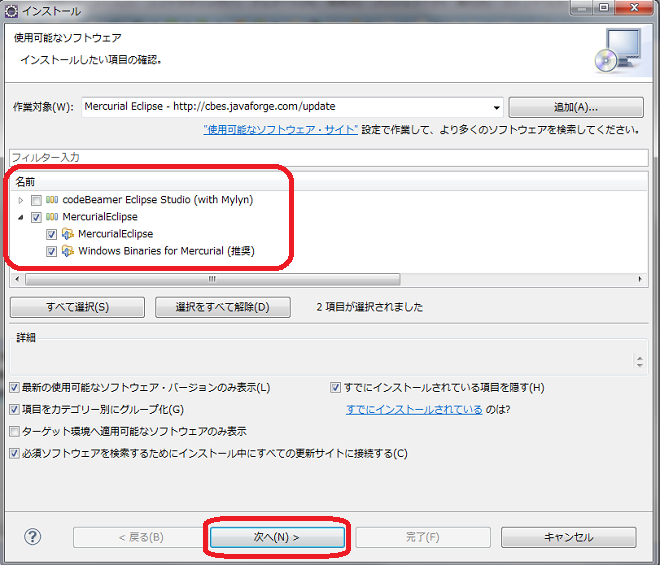Uncheck the MercurialEclipse category checkbox

(x=36, y=217)
